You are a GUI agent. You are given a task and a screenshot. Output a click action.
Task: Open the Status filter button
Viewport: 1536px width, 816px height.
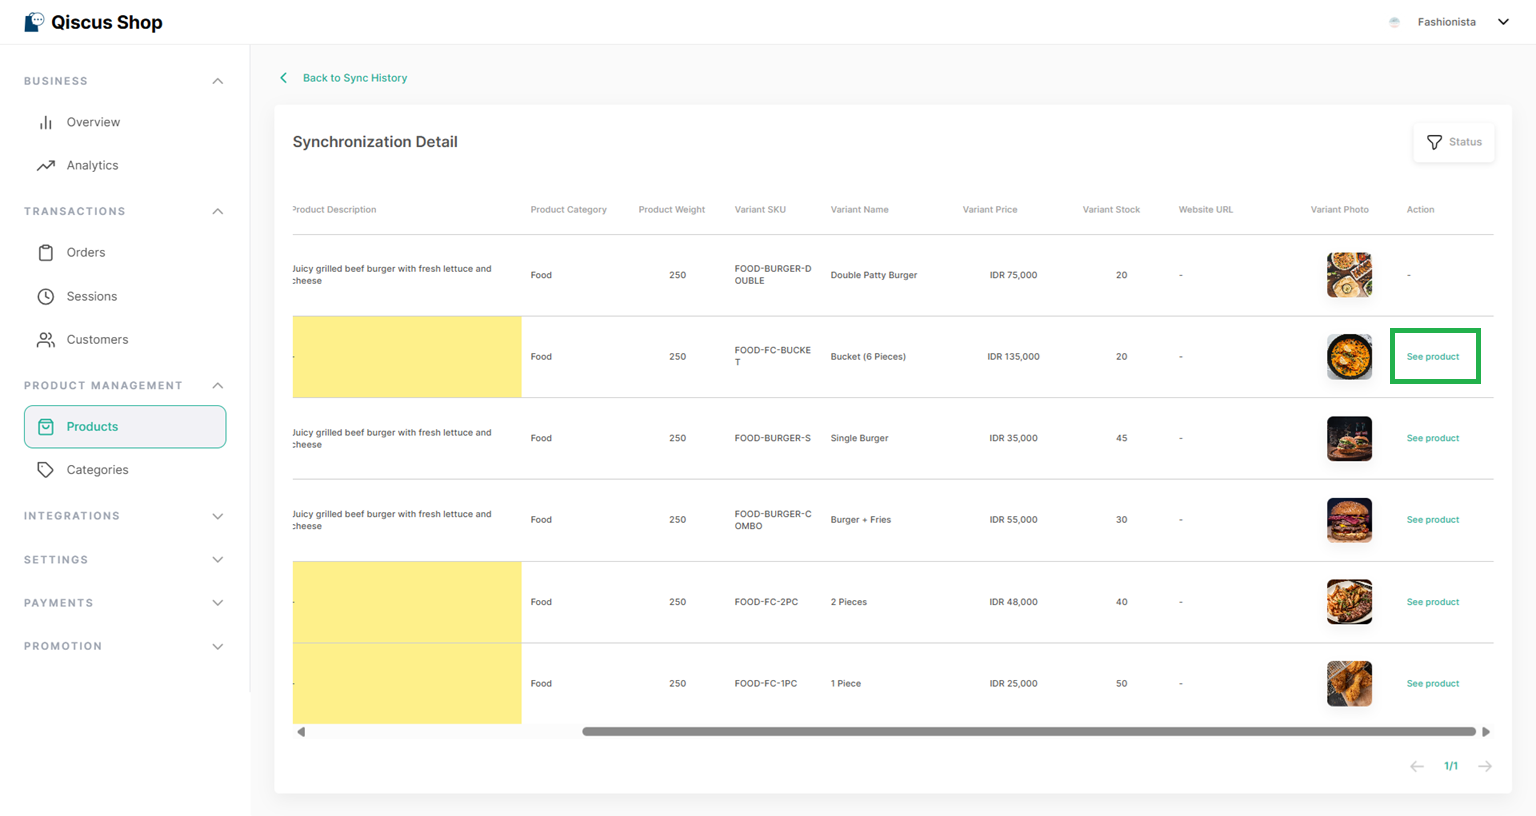tap(1454, 142)
